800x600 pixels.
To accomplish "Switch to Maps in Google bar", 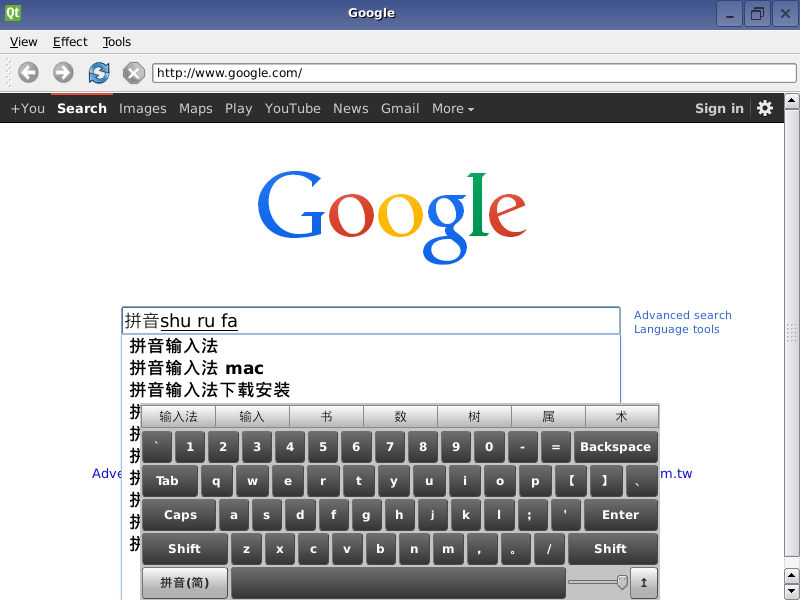I will tap(195, 109).
